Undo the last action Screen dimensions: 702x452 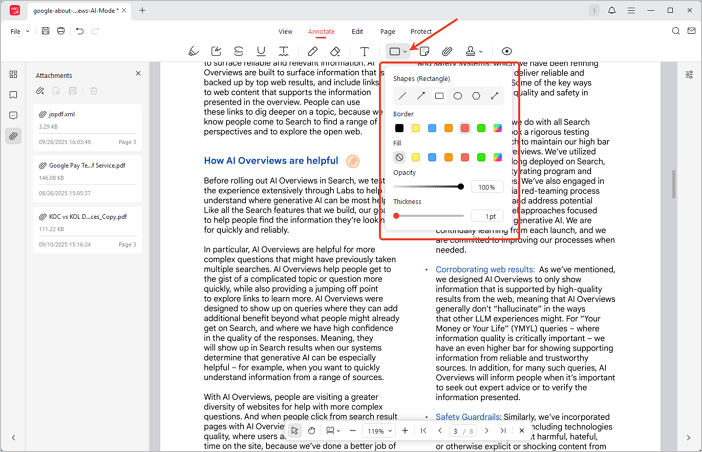80,31
